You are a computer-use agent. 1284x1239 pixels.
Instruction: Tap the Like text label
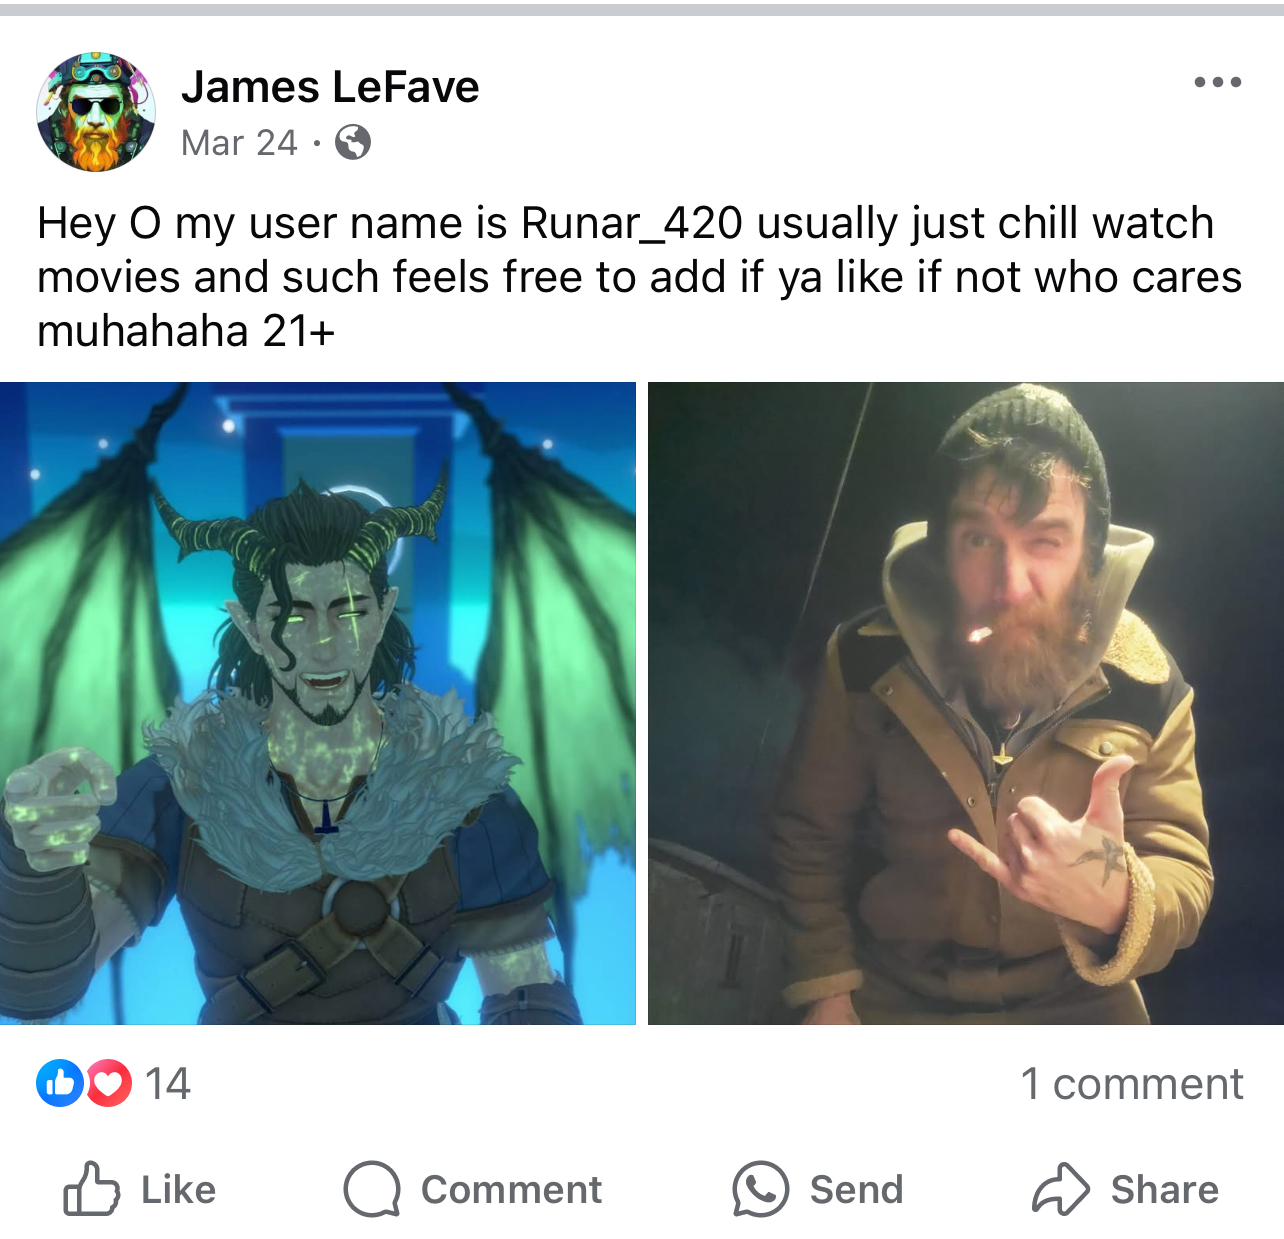[178, 1190]
